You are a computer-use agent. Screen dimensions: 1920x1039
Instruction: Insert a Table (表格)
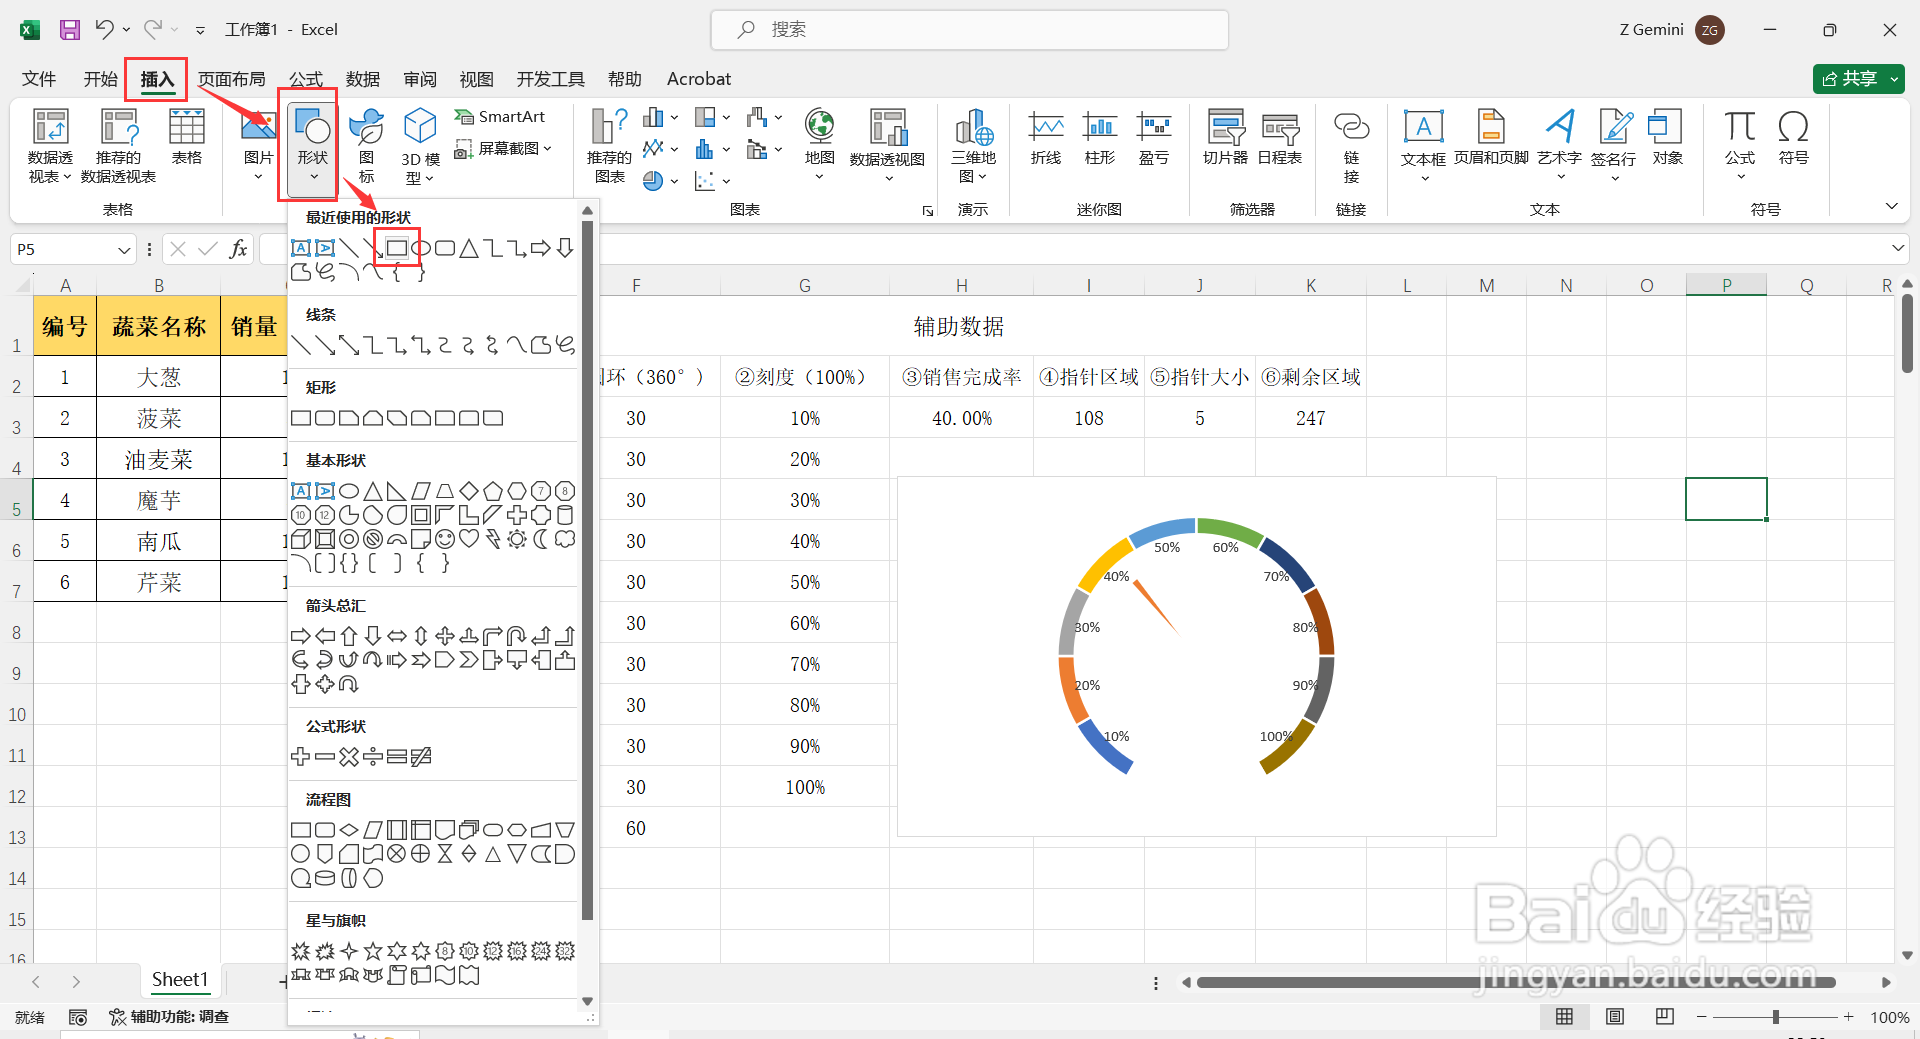pos(187,138)
